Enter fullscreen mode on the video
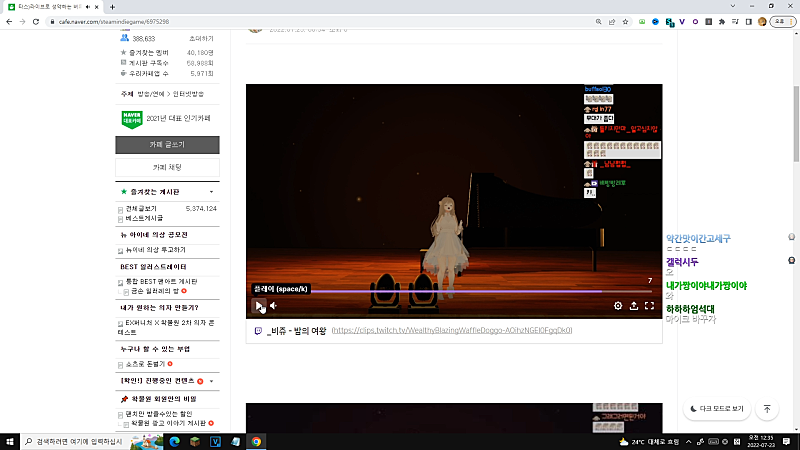The image size is (800, 450). coord(649,306)
